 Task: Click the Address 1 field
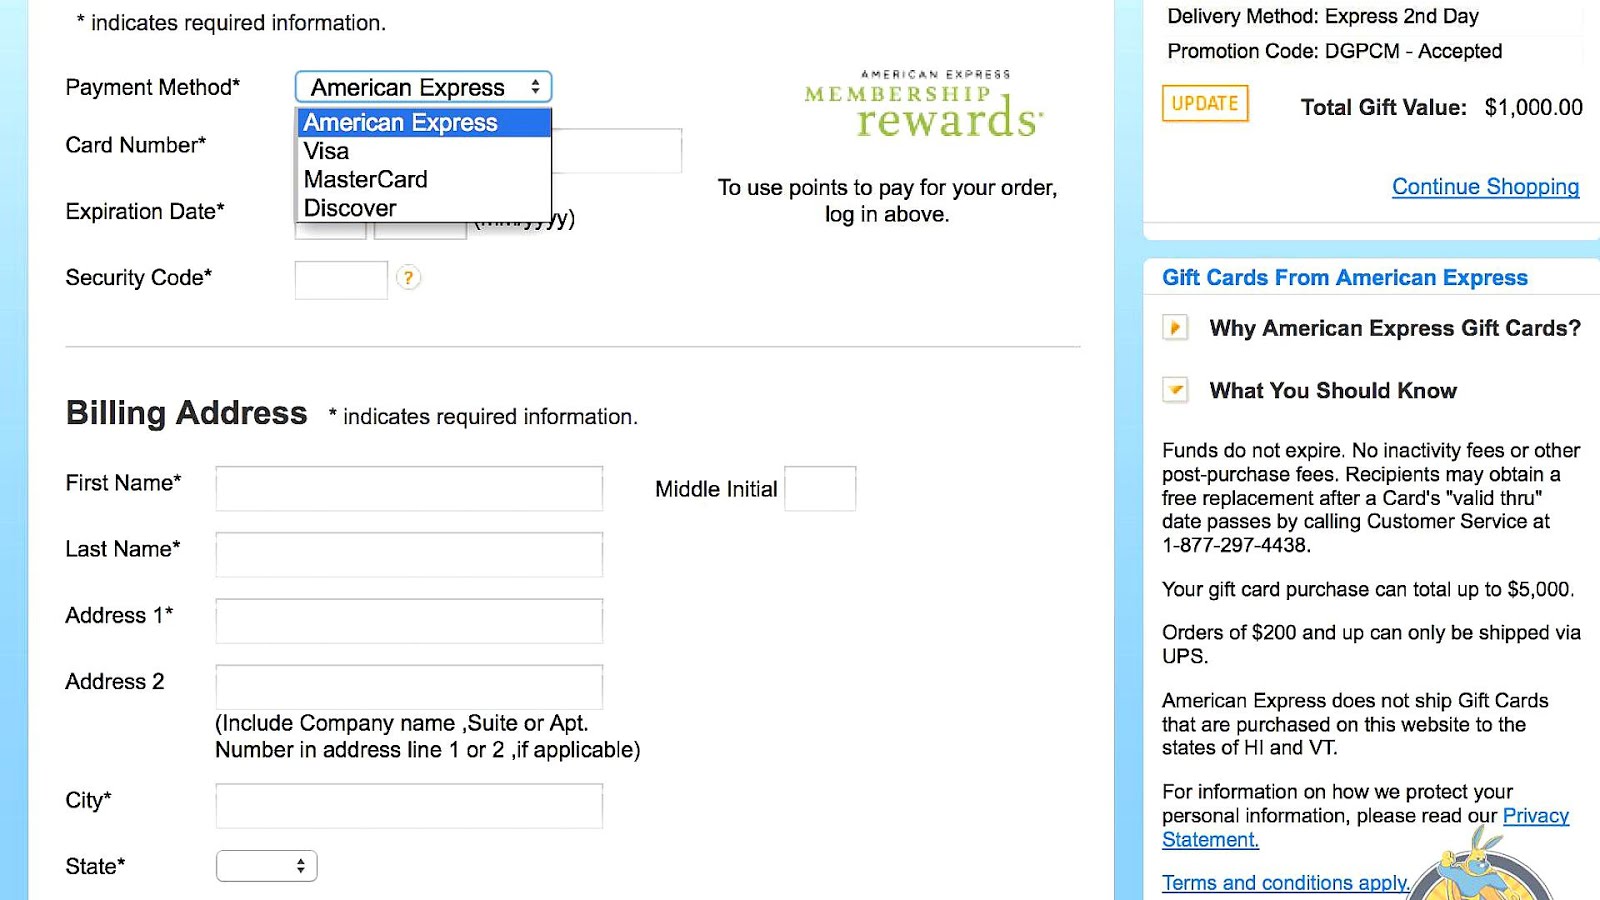409,621
